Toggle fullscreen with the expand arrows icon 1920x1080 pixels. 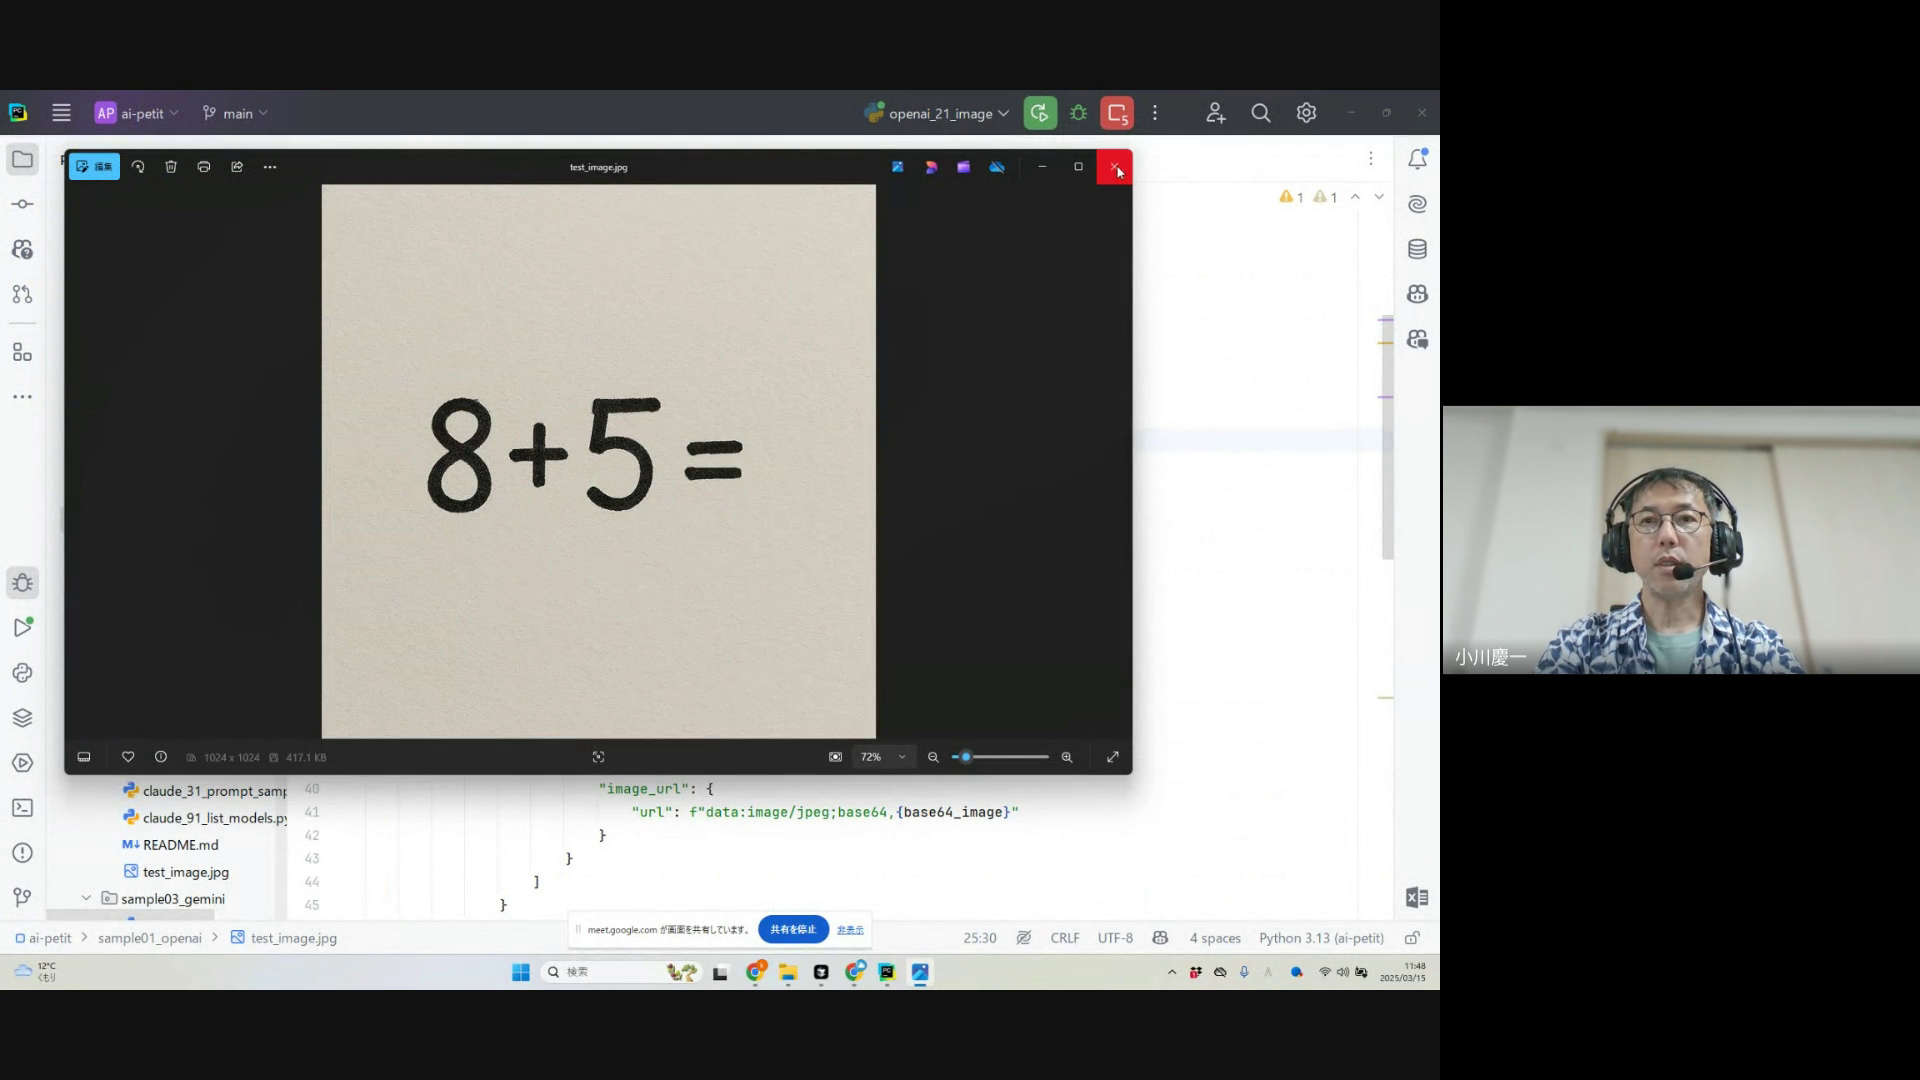[x=1113, y=757]
